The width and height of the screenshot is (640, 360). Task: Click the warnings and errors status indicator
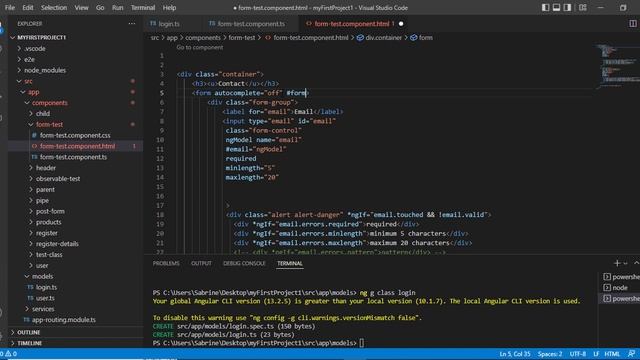(9, 354)
